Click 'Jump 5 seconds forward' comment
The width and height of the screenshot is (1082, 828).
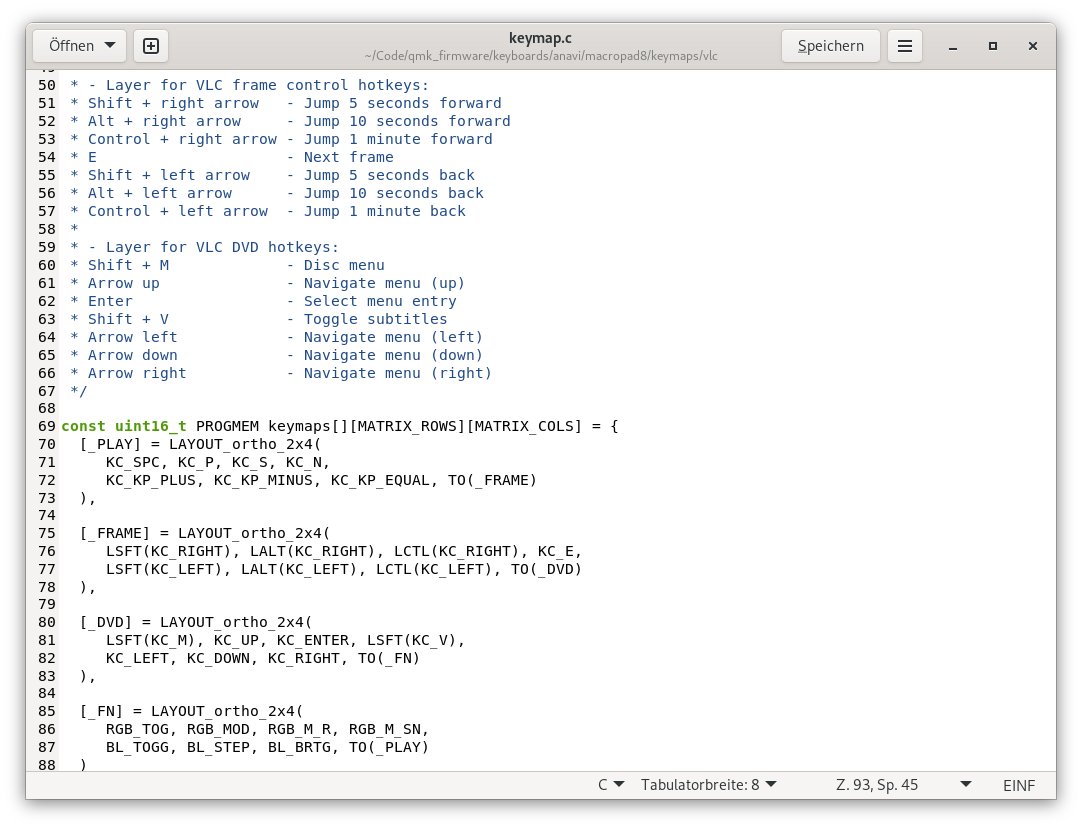click(x=402, y=104)
